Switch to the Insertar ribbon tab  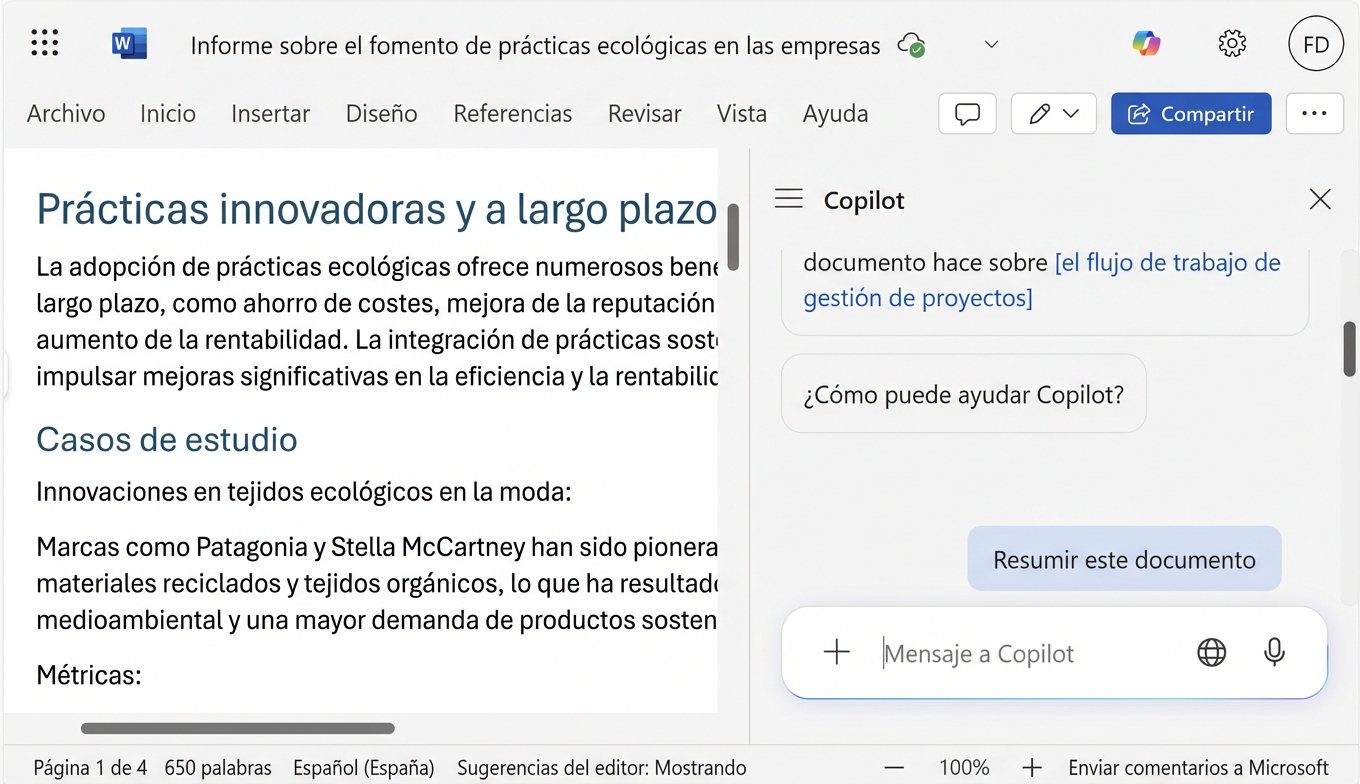point(270,113)
